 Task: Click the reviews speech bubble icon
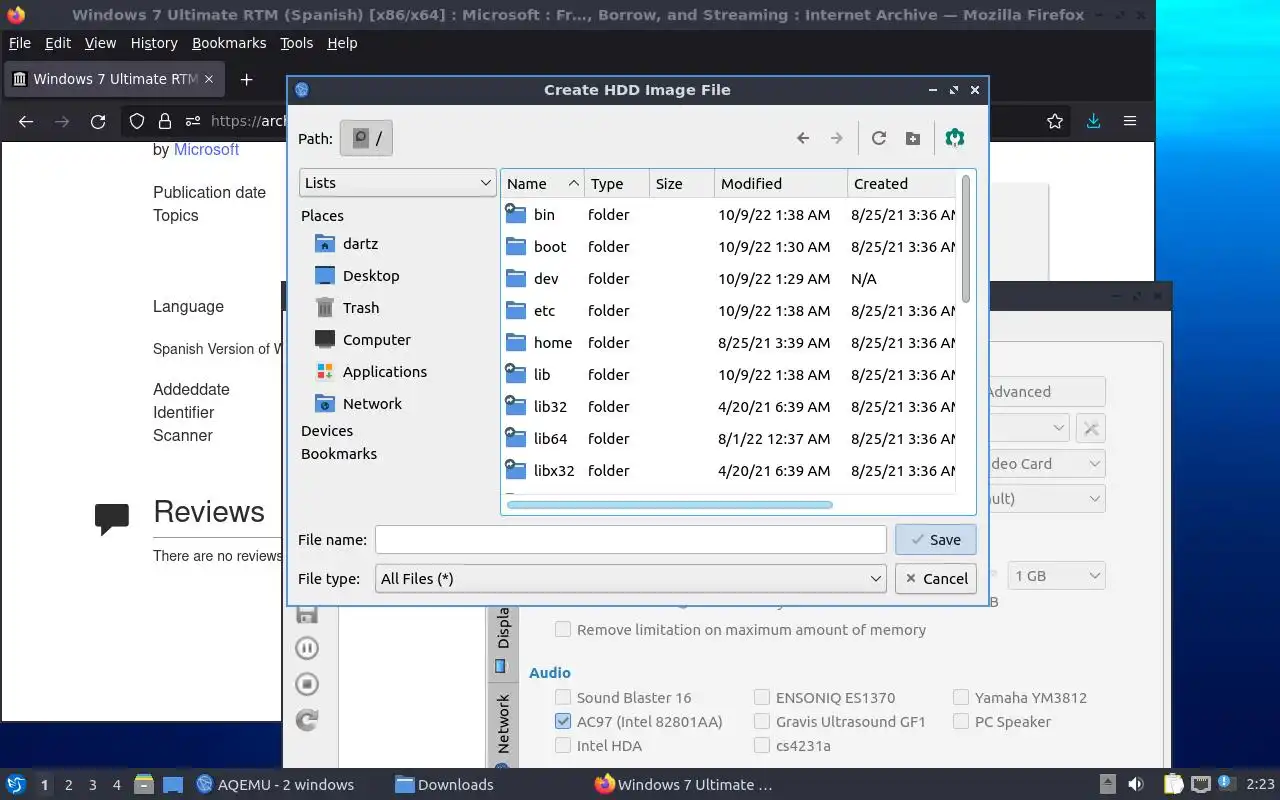112,518
